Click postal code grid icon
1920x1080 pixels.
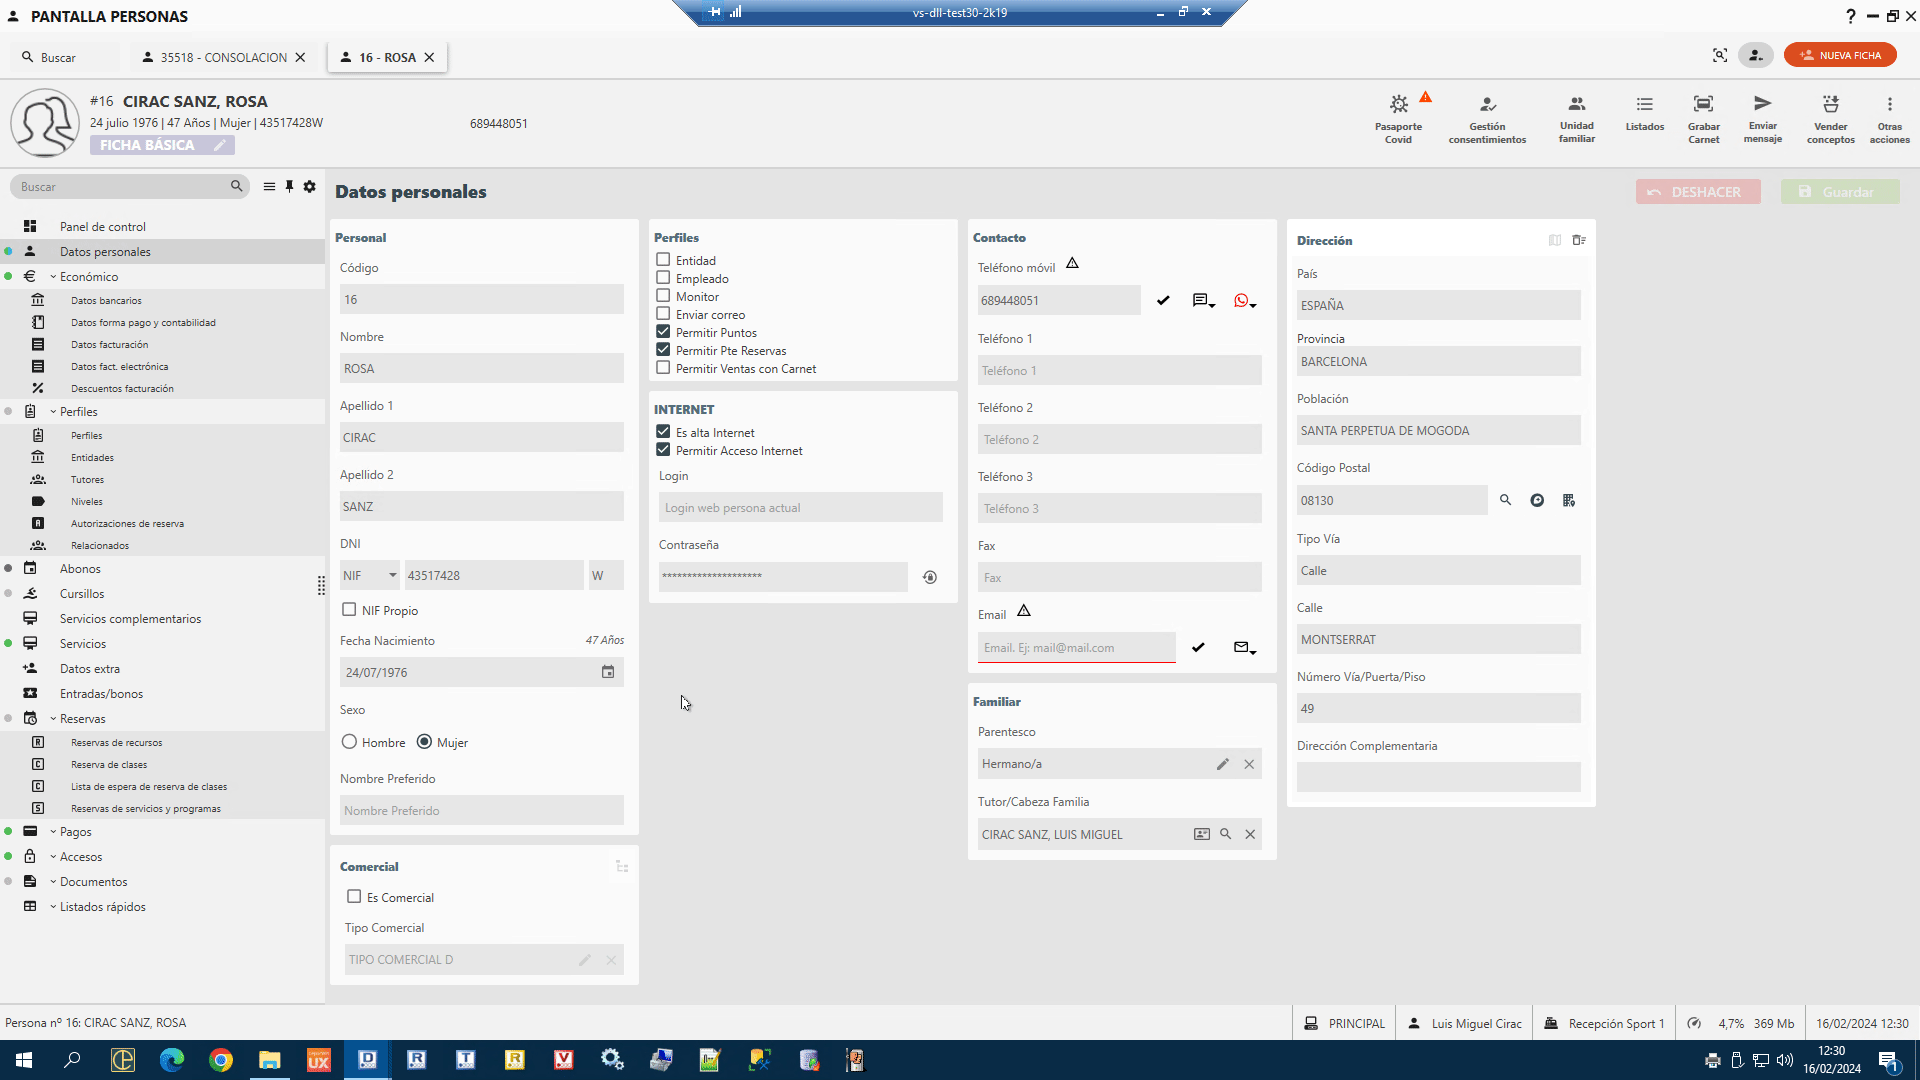1569,500
